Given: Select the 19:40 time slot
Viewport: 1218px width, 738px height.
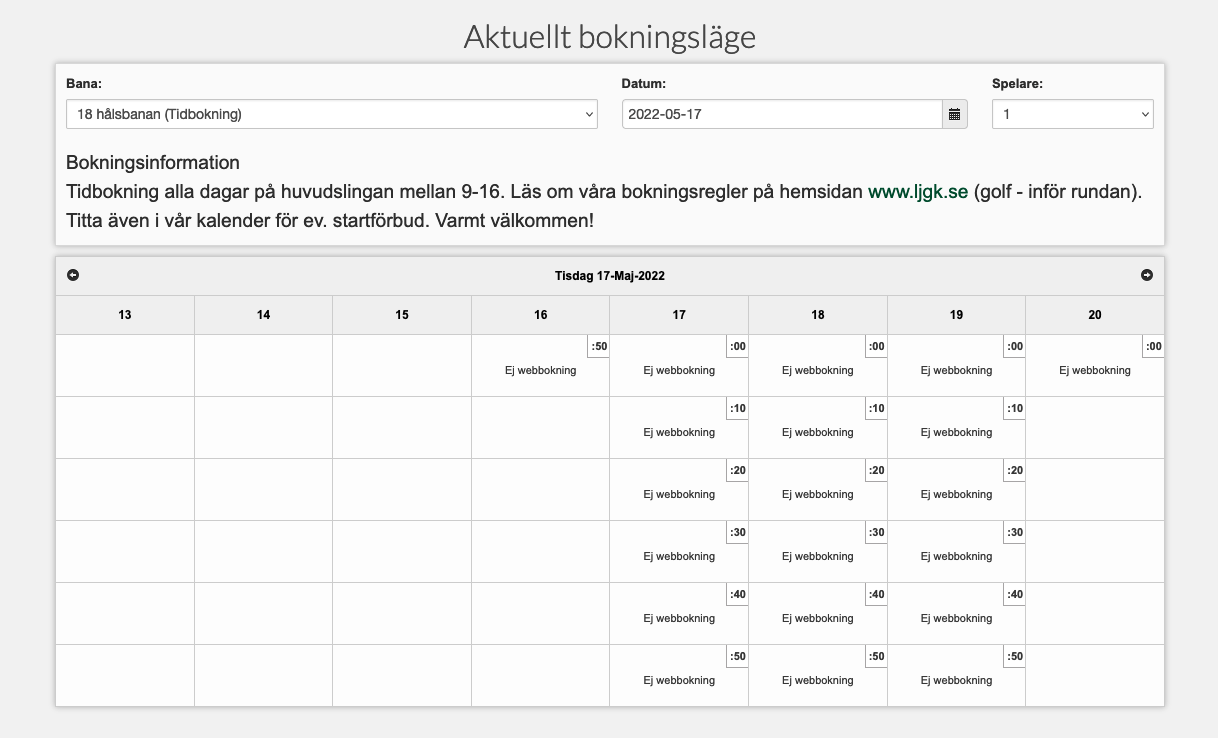Looking at the screenshot, I should (957, 614).
